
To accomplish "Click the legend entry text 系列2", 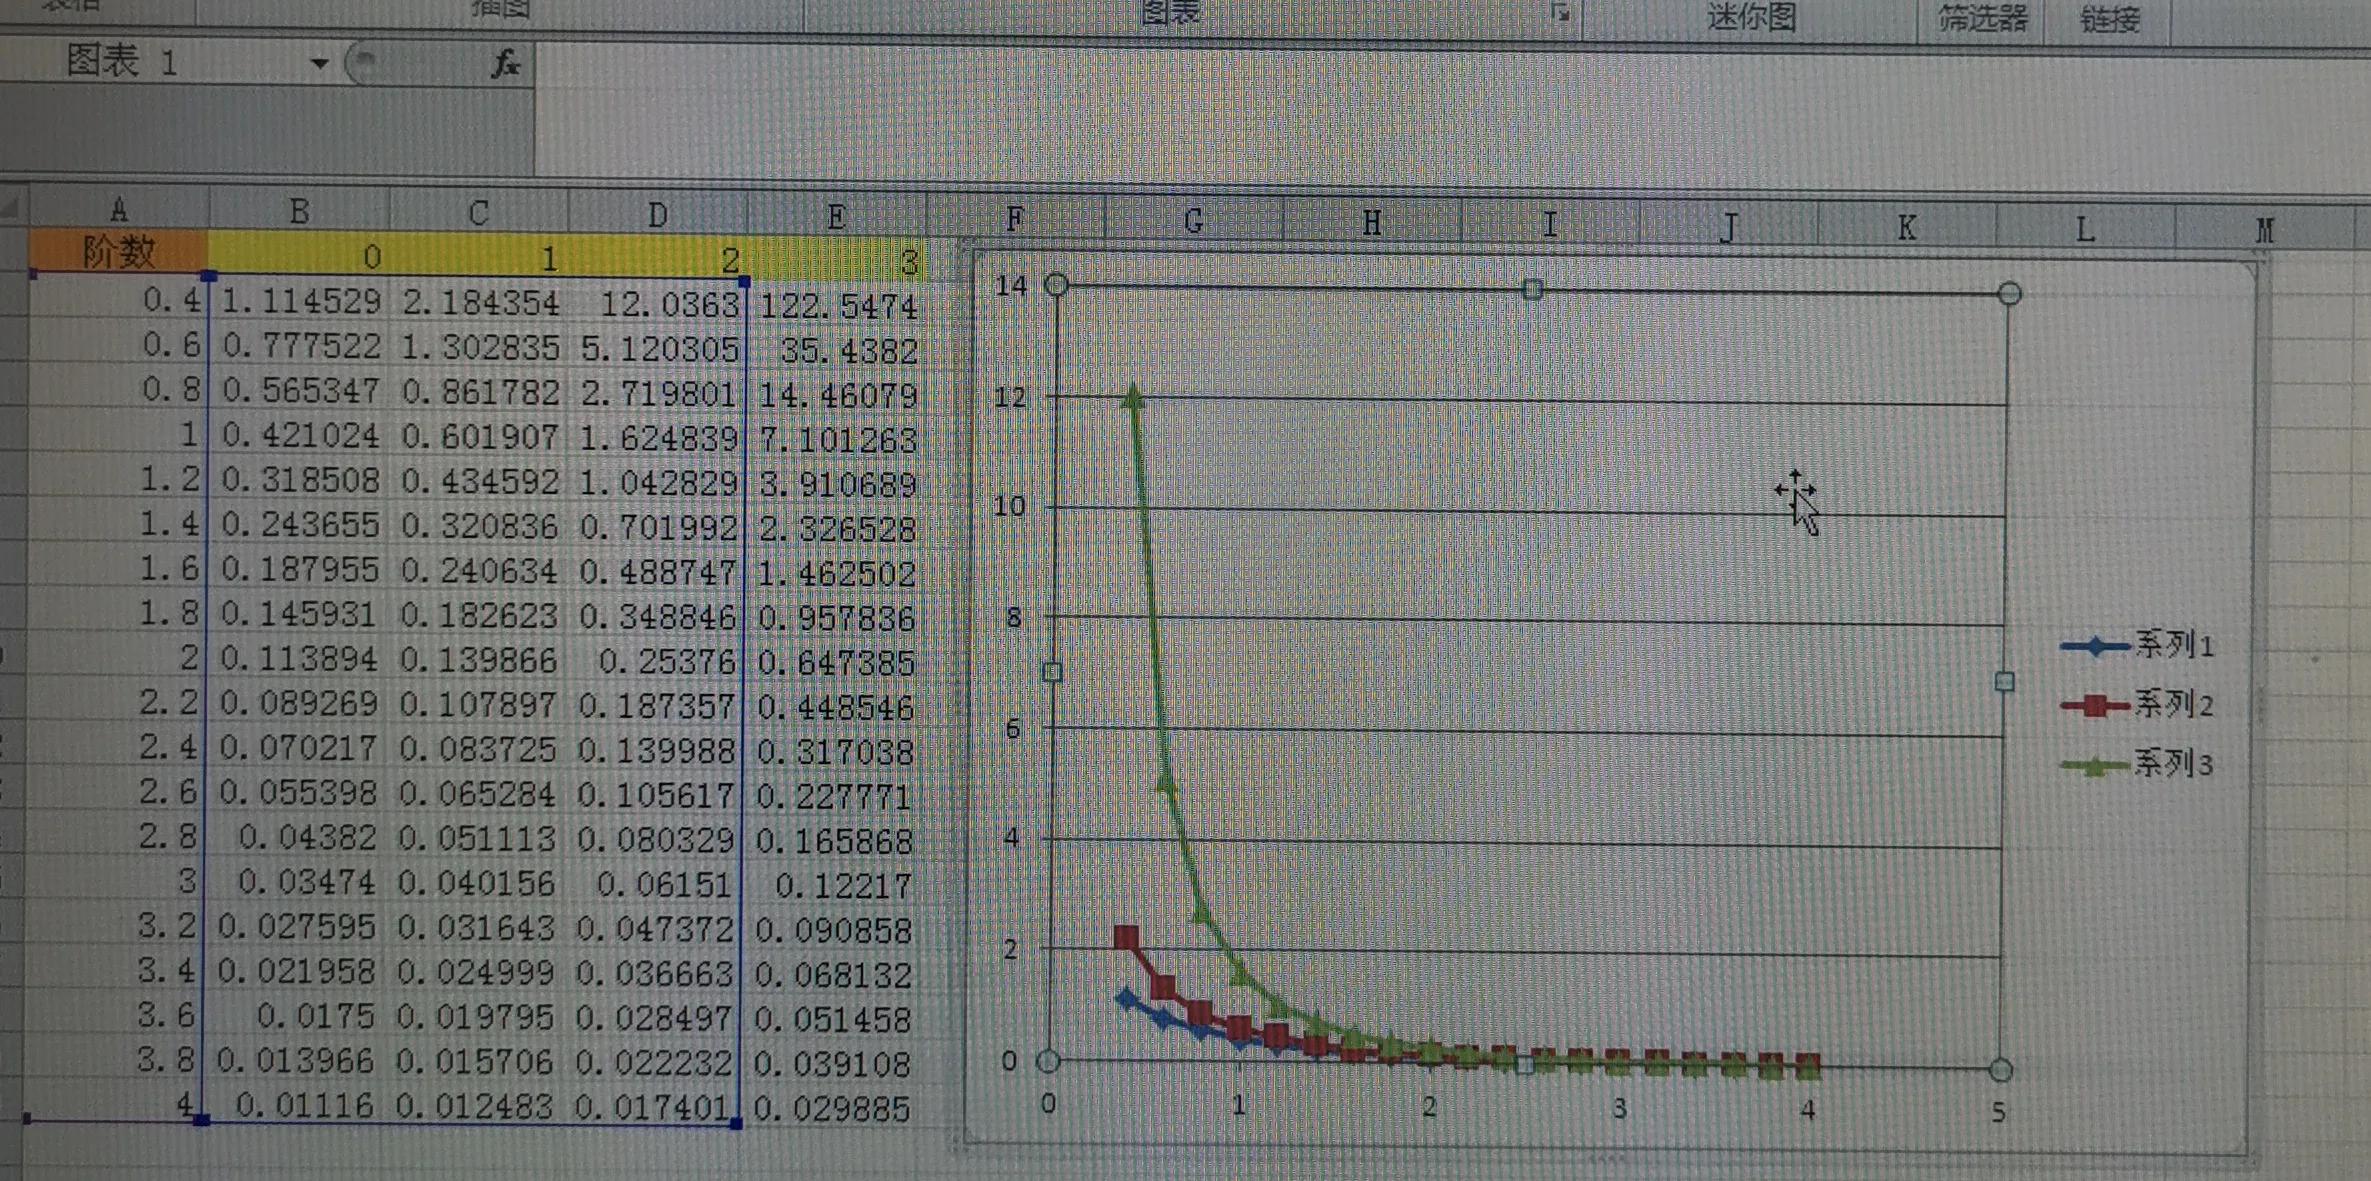I will (x=2176, y=704).
